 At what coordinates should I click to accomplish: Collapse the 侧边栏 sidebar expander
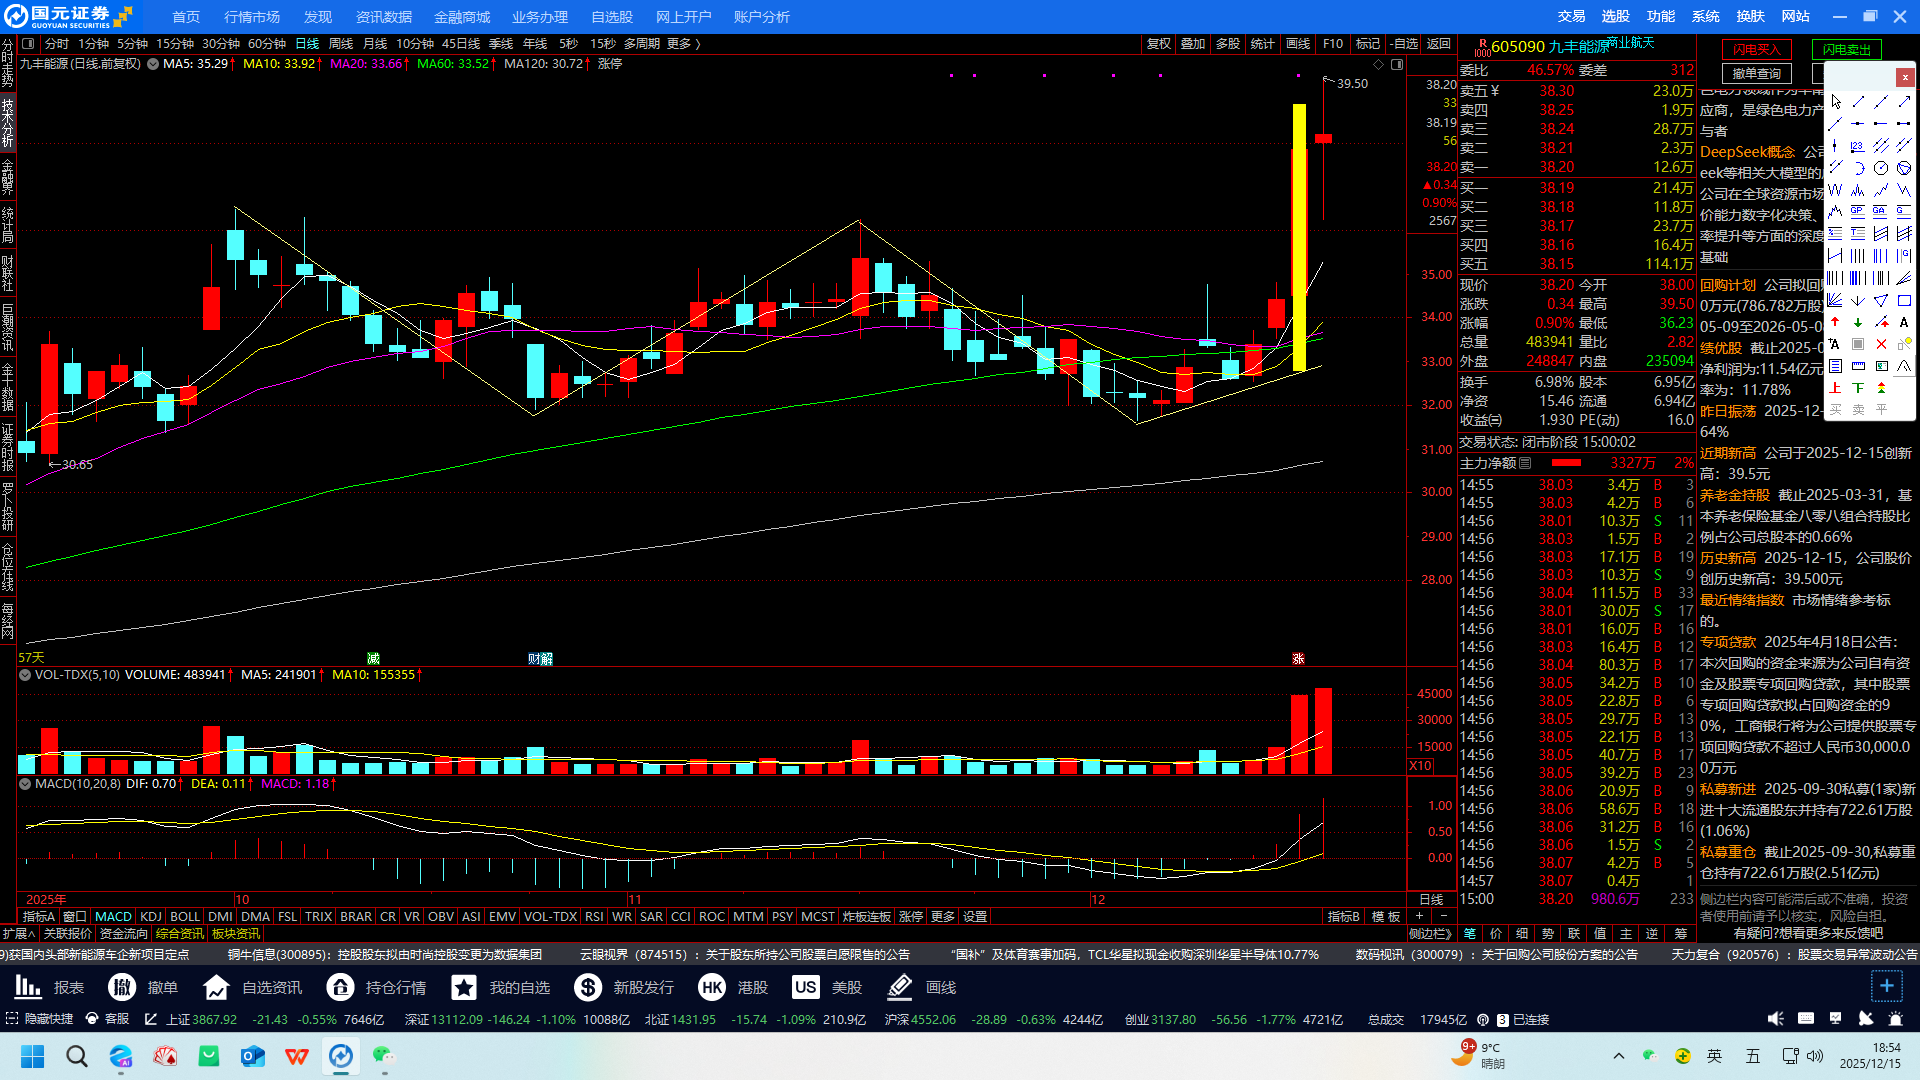tap(1430, 934)
